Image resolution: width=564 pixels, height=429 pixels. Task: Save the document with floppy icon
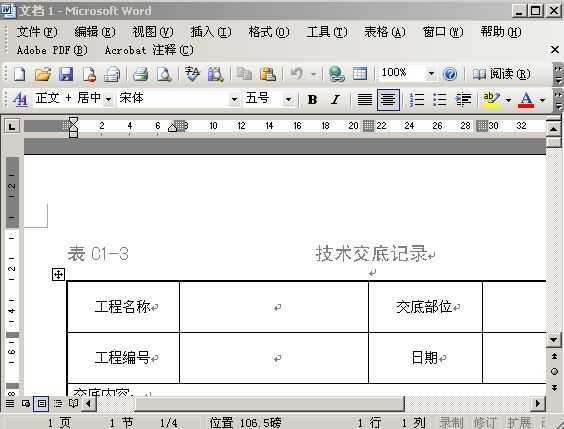click(66, 74)
